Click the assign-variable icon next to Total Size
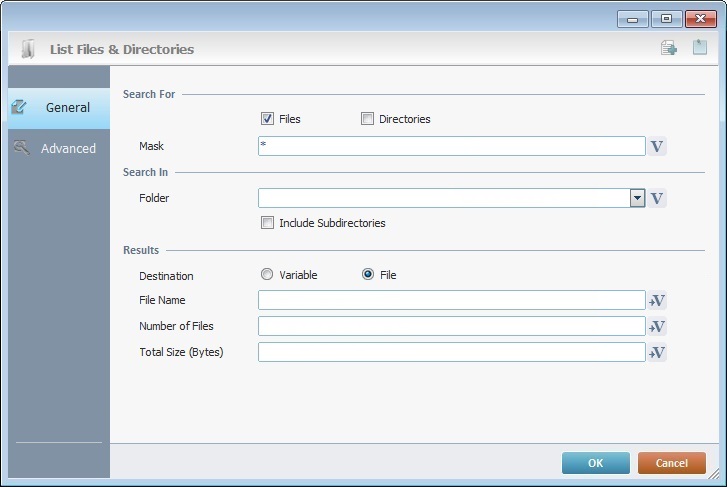This screenshot has width=727, height=487. click(x=657, y=353)
